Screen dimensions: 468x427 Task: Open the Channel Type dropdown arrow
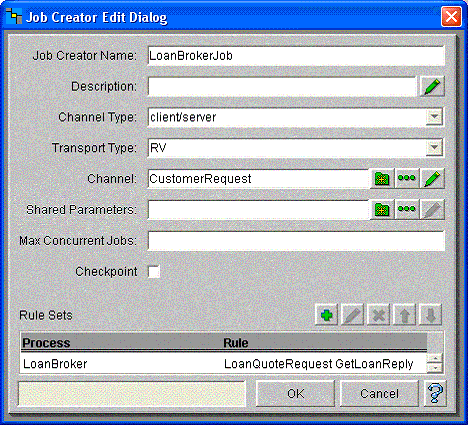434,117
